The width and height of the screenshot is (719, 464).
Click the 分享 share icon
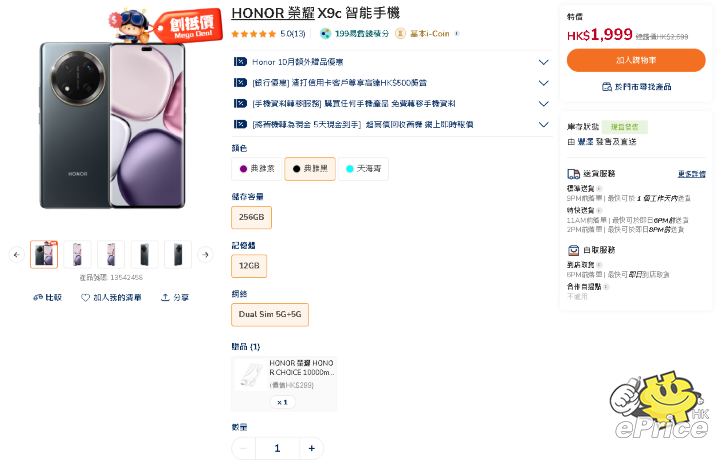(165, 297)
